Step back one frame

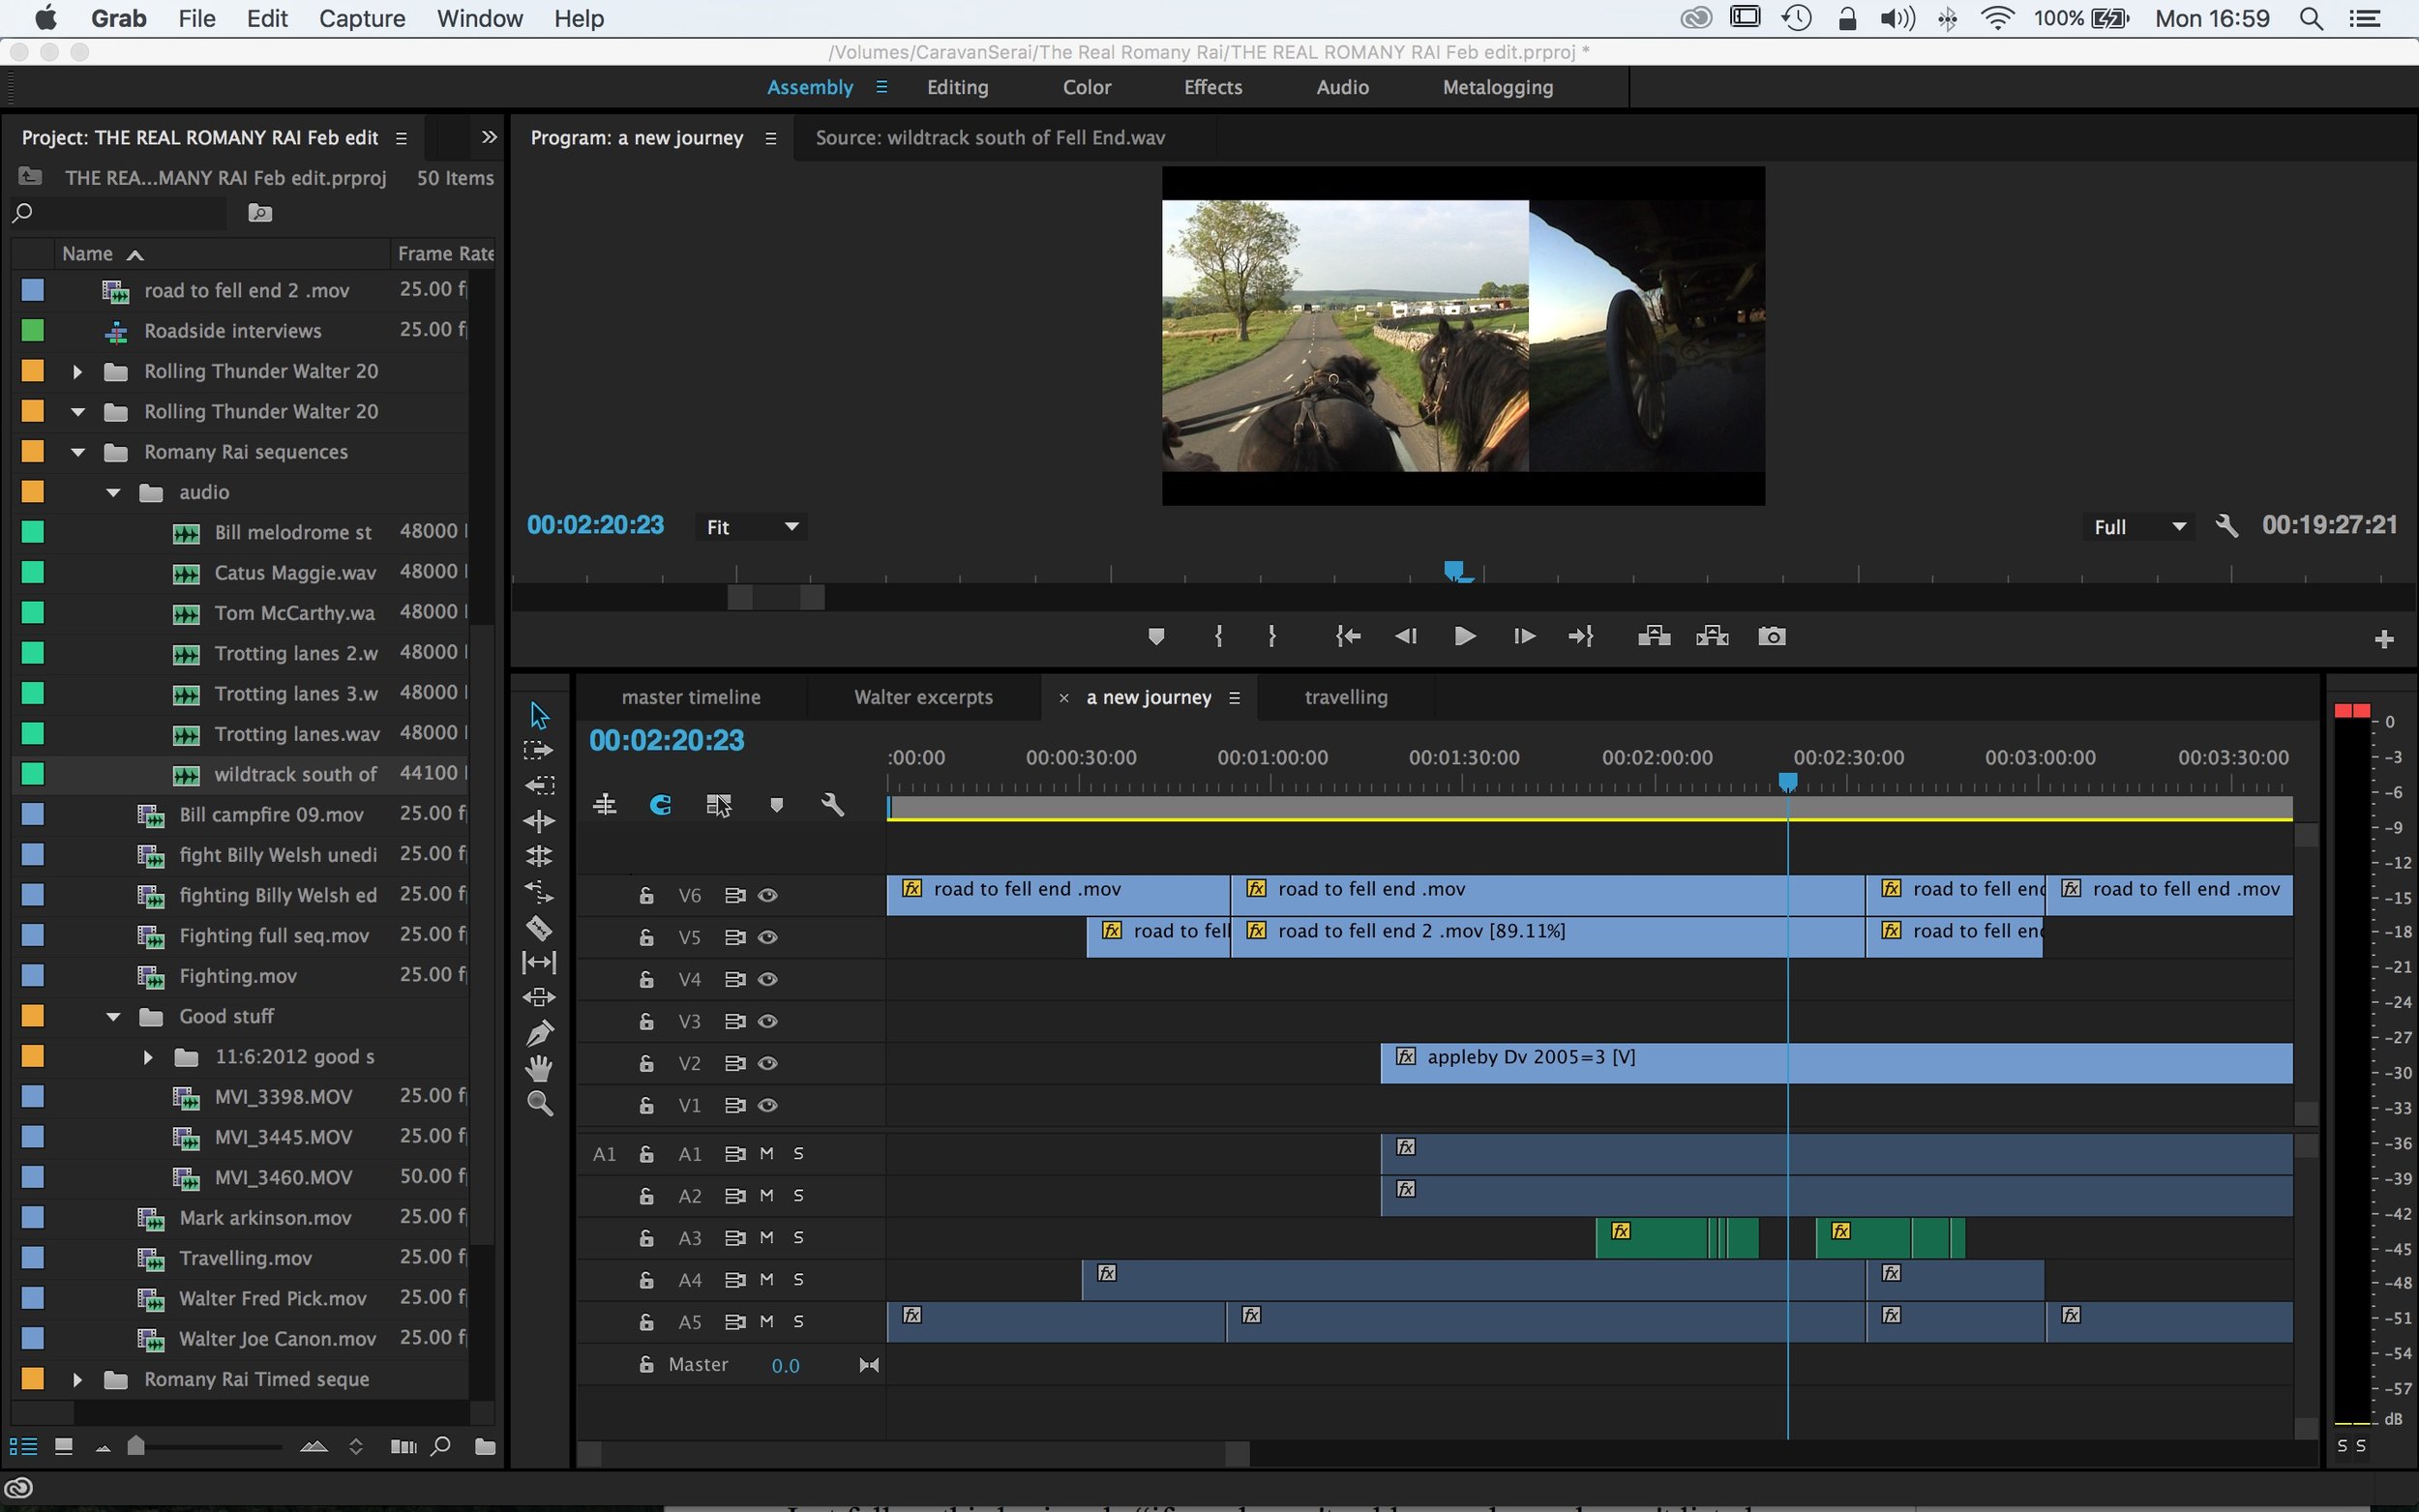pos(1405,636)
